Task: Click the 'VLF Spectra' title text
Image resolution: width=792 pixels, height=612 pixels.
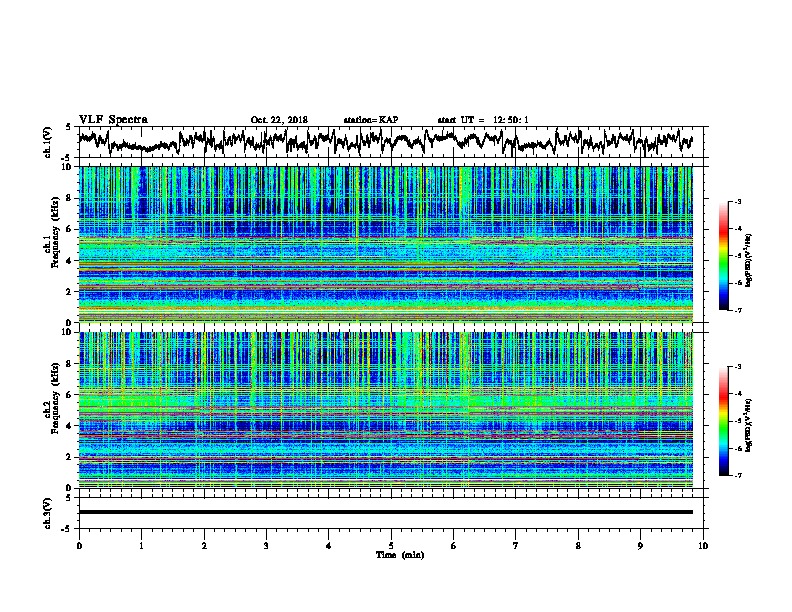Action: click(113, 120)
